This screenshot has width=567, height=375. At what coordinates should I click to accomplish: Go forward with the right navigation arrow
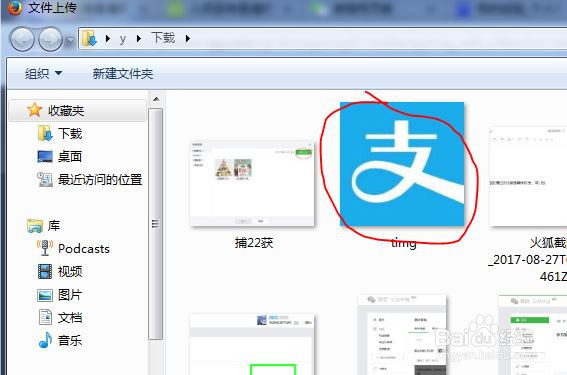pyautogui.click(x=50, y=39)
